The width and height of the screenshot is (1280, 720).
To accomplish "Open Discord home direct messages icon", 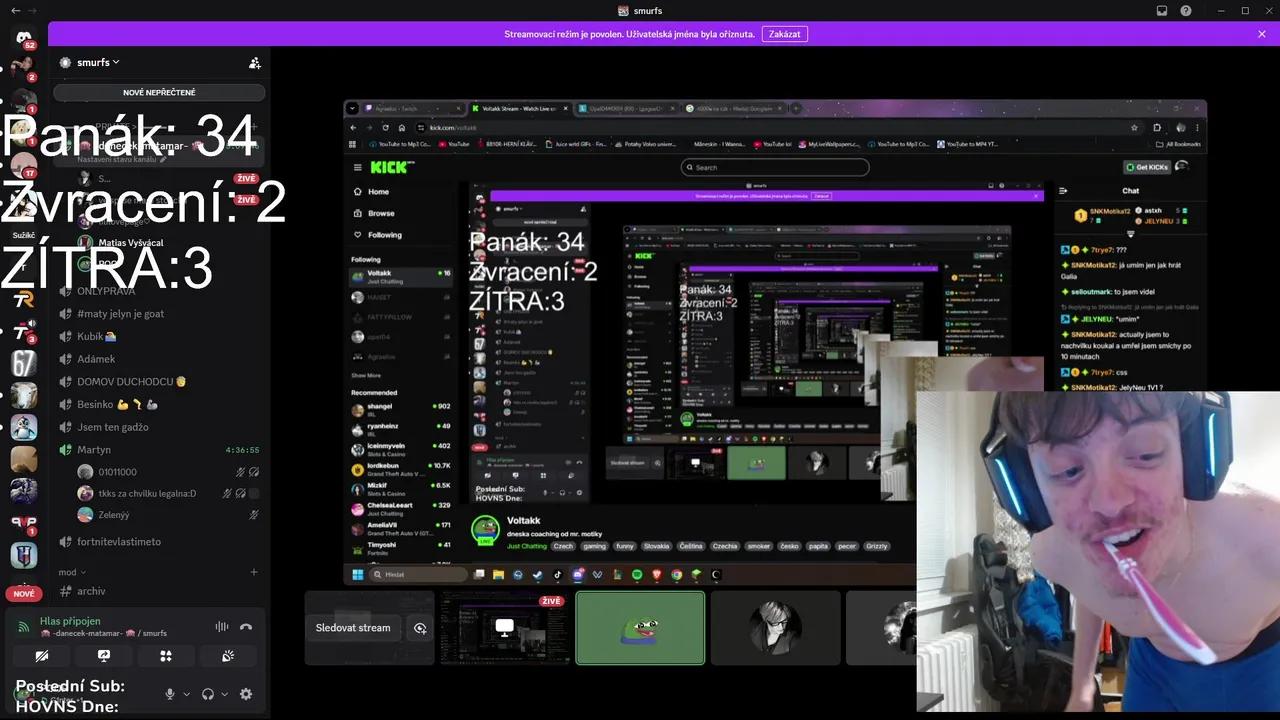I will point(24,38).
